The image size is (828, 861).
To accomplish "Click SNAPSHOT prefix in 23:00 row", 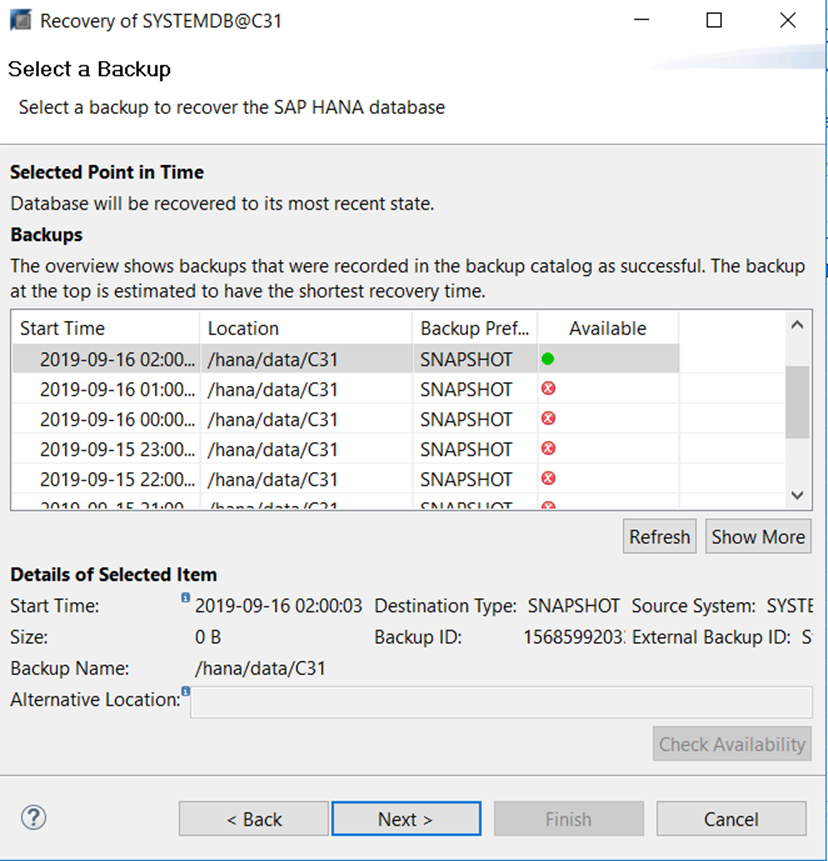I will click(466, 450).
